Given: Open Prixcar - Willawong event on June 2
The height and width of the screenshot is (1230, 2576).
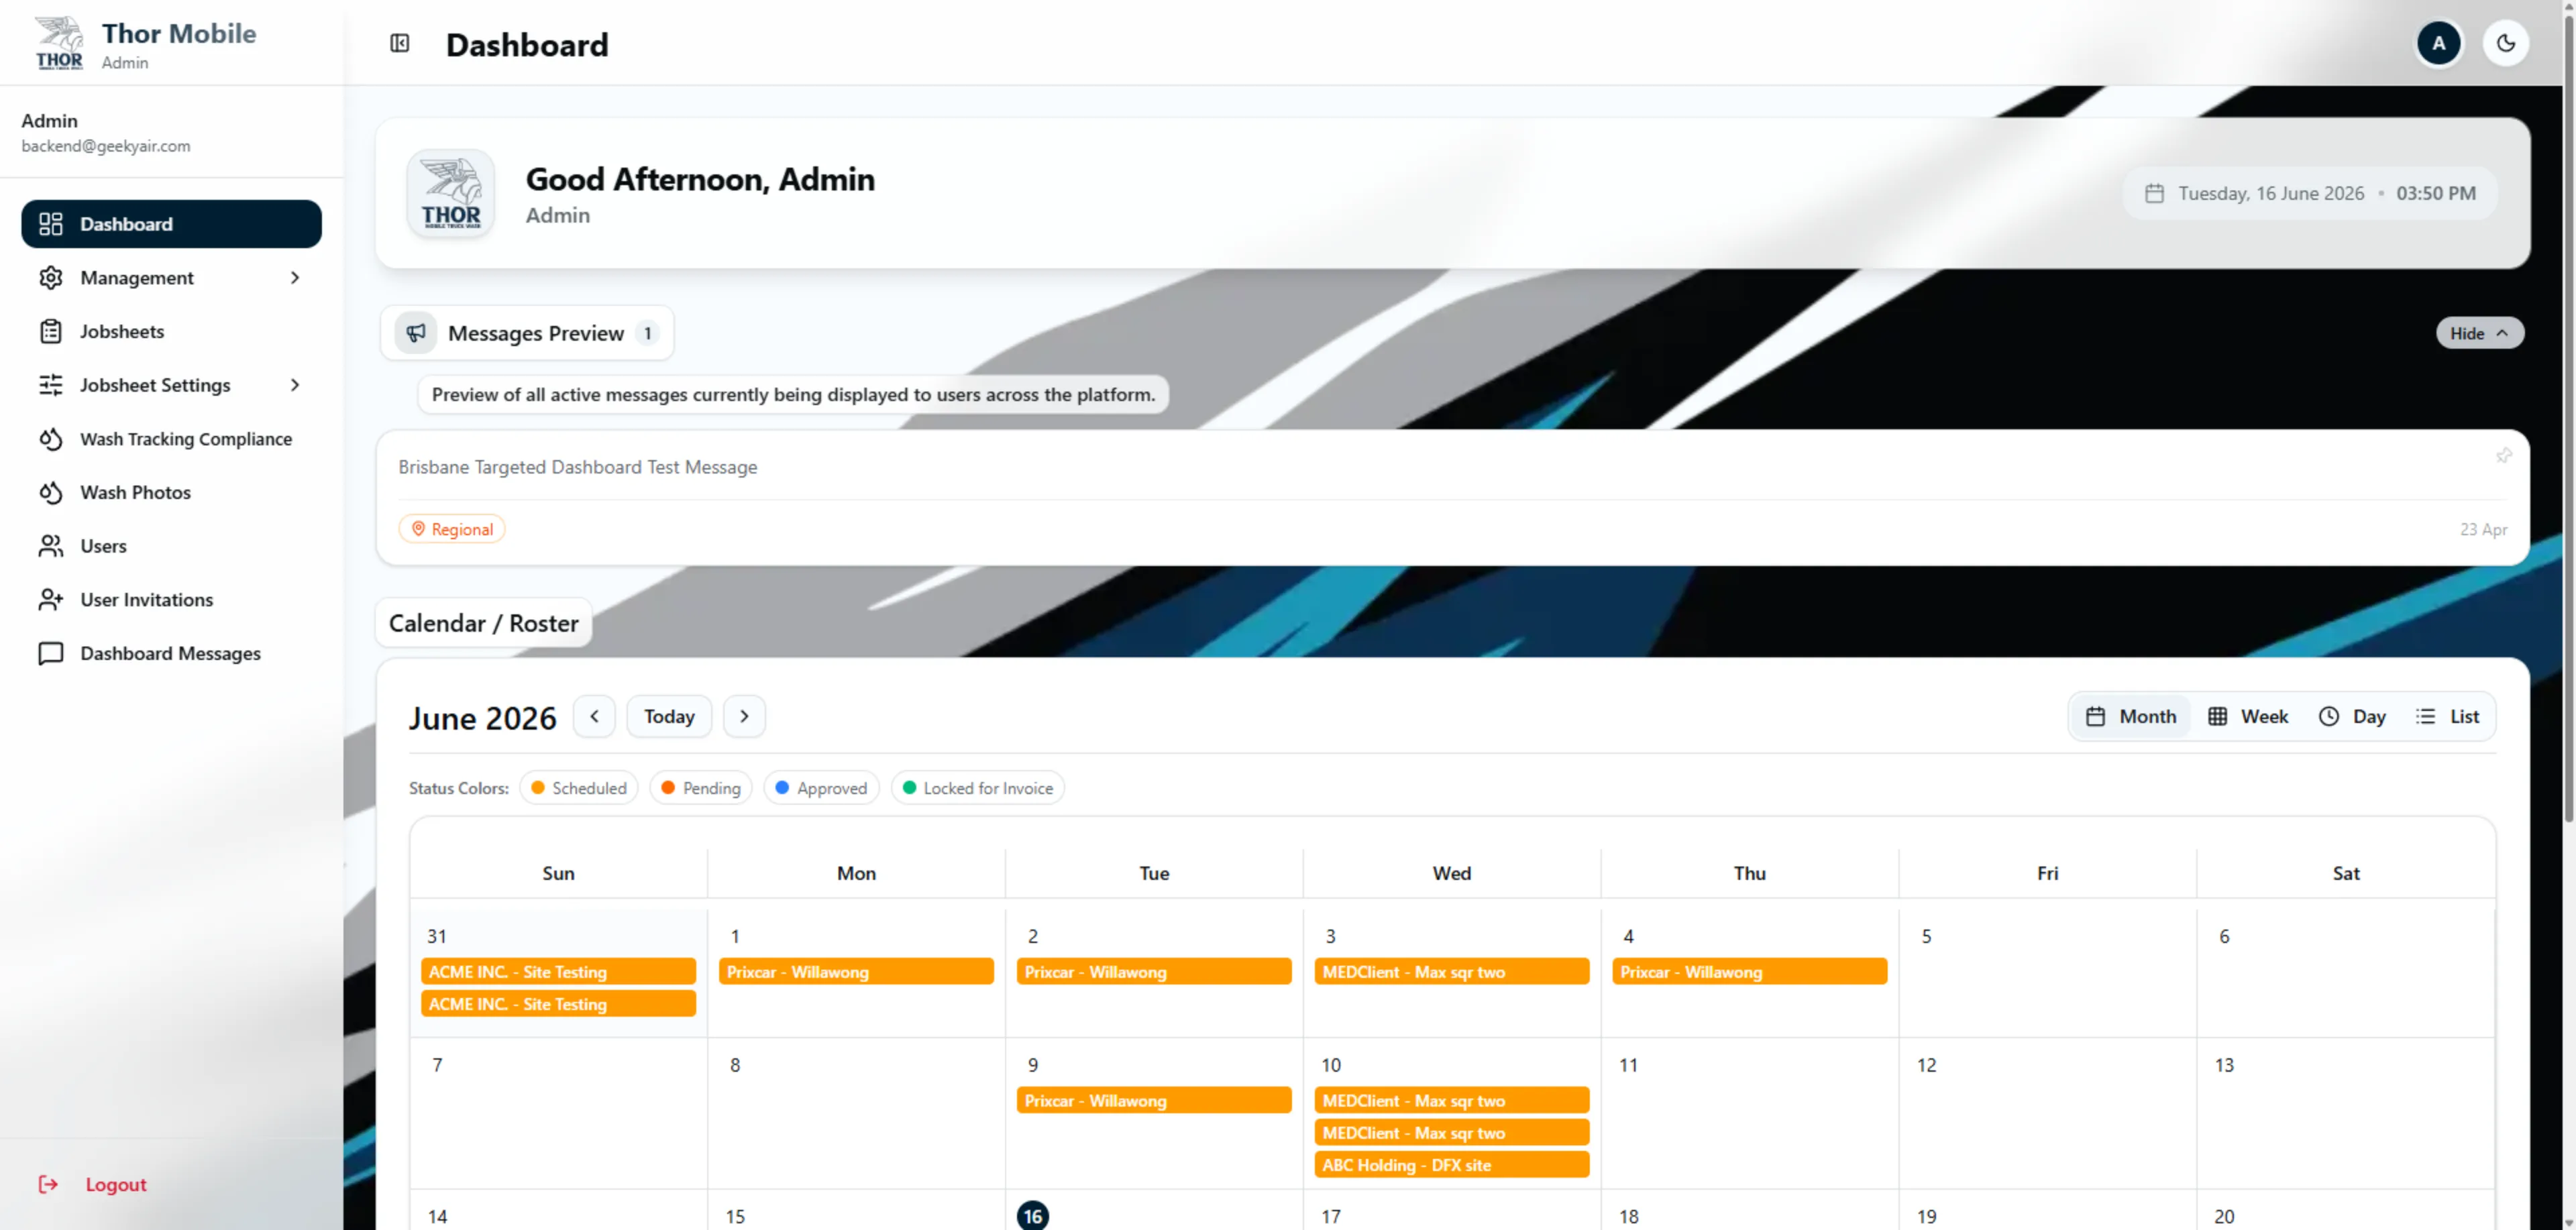Looking at the screenshot, I should pos(1154,972).
